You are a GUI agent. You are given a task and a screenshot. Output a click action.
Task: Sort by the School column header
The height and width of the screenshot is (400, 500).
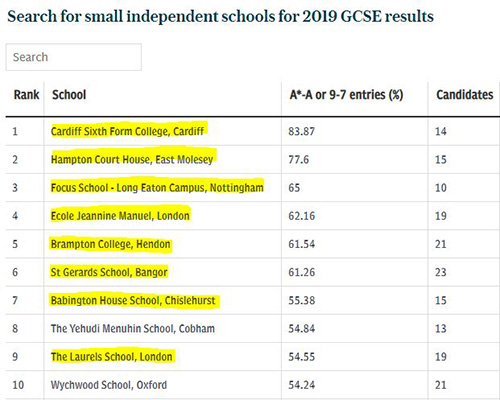click(69, 95)
